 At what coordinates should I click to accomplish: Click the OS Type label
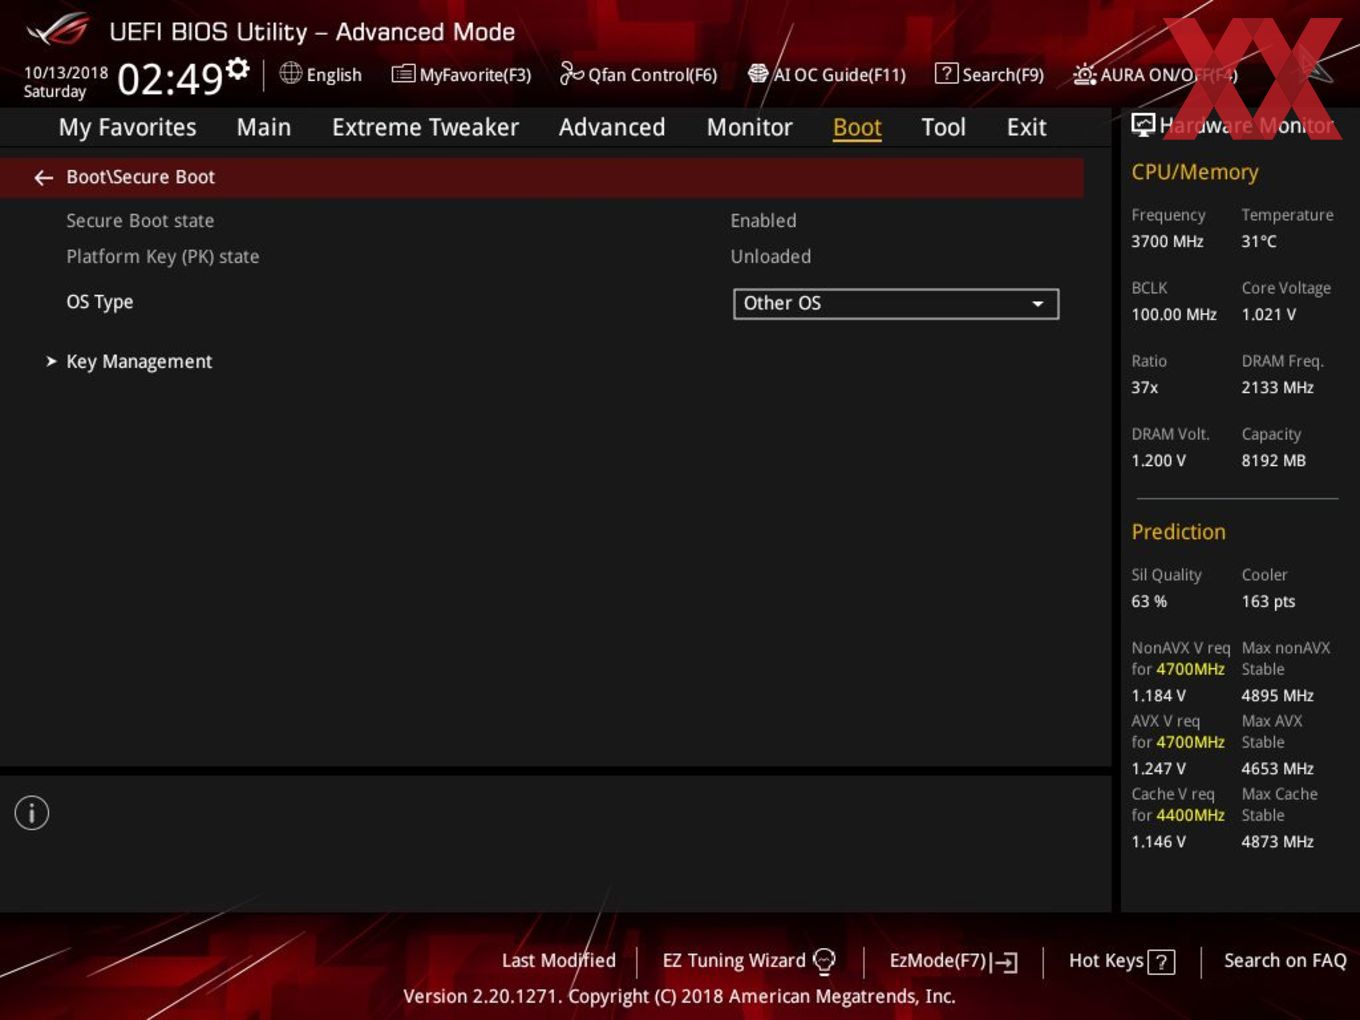[100, 302]
